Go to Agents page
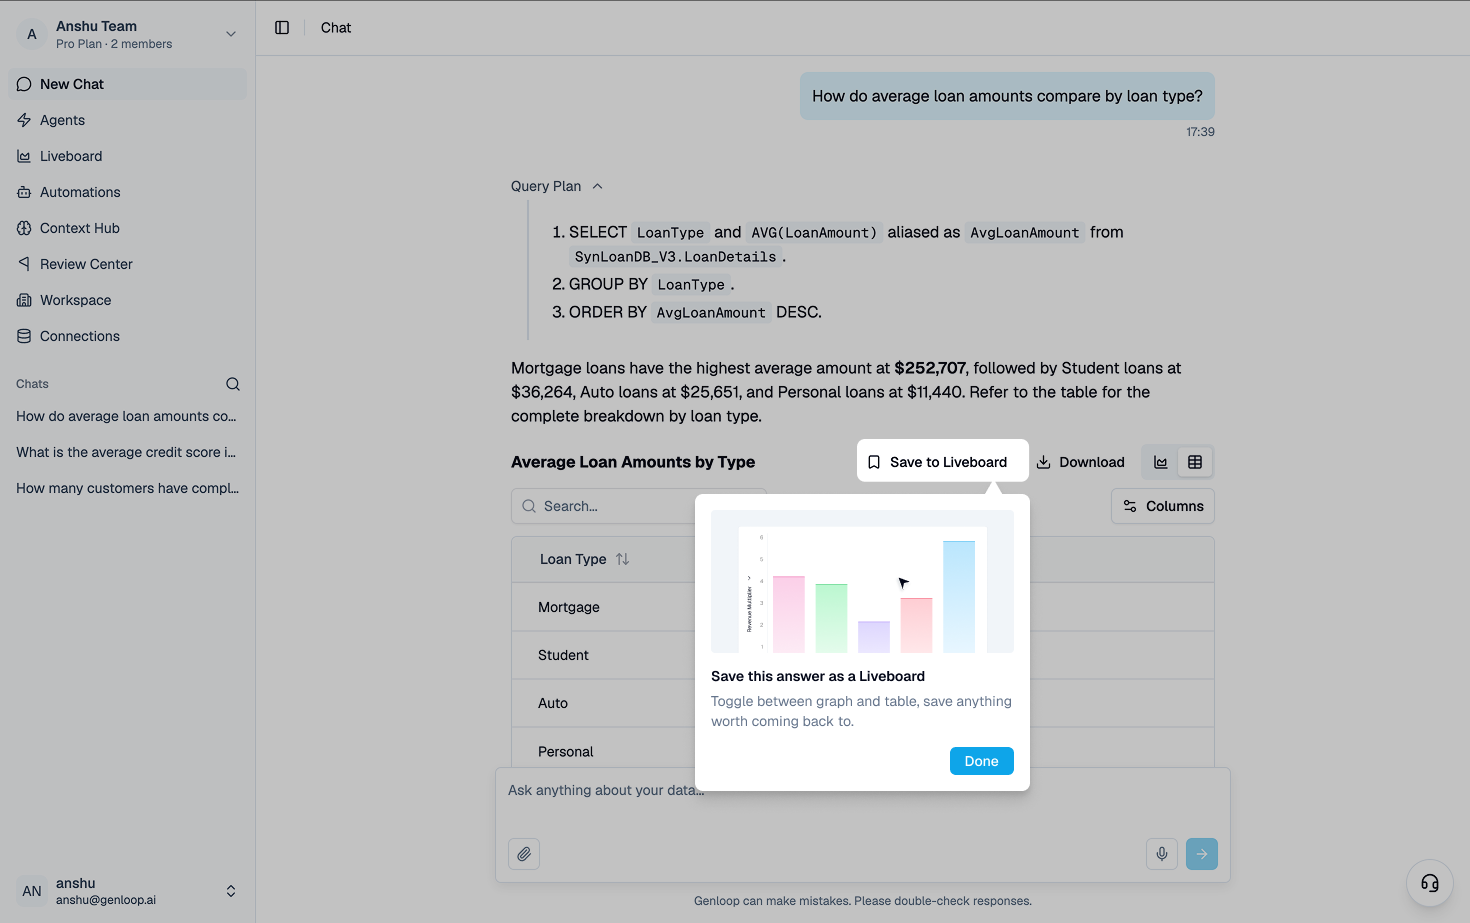 coord(127,120)
